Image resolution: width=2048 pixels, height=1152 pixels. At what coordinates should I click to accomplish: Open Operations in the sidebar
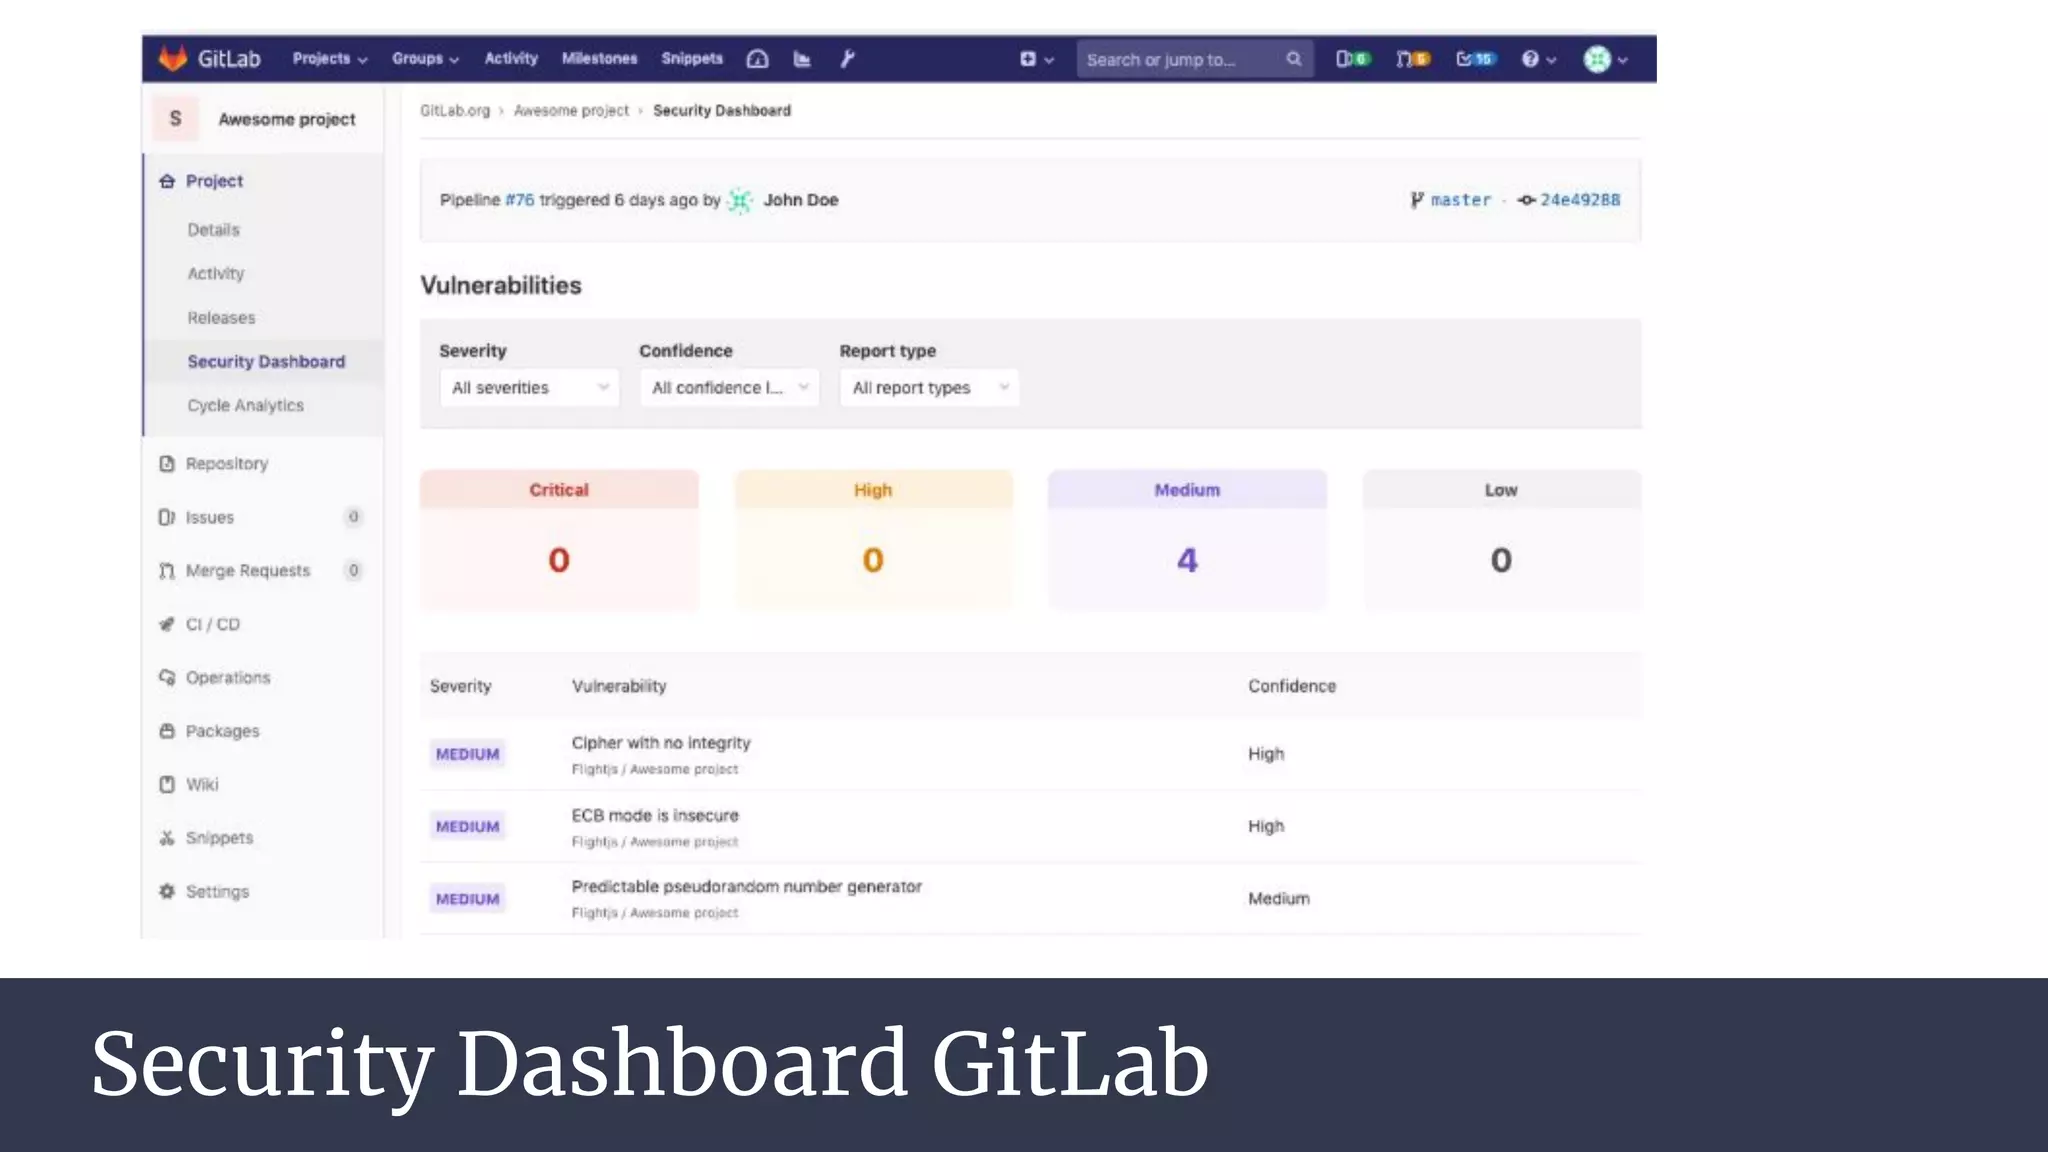tap(228, 678)
